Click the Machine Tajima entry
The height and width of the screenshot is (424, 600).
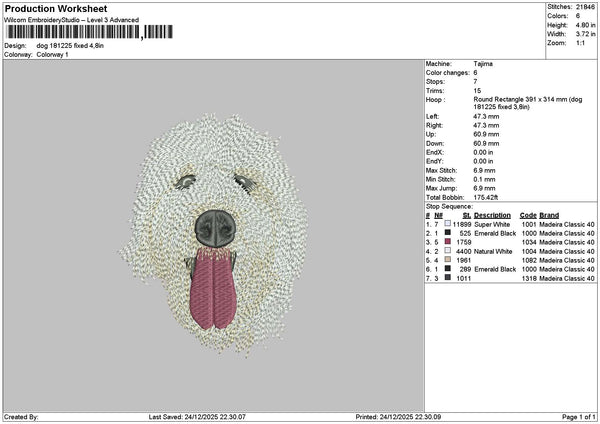point(483,64)
